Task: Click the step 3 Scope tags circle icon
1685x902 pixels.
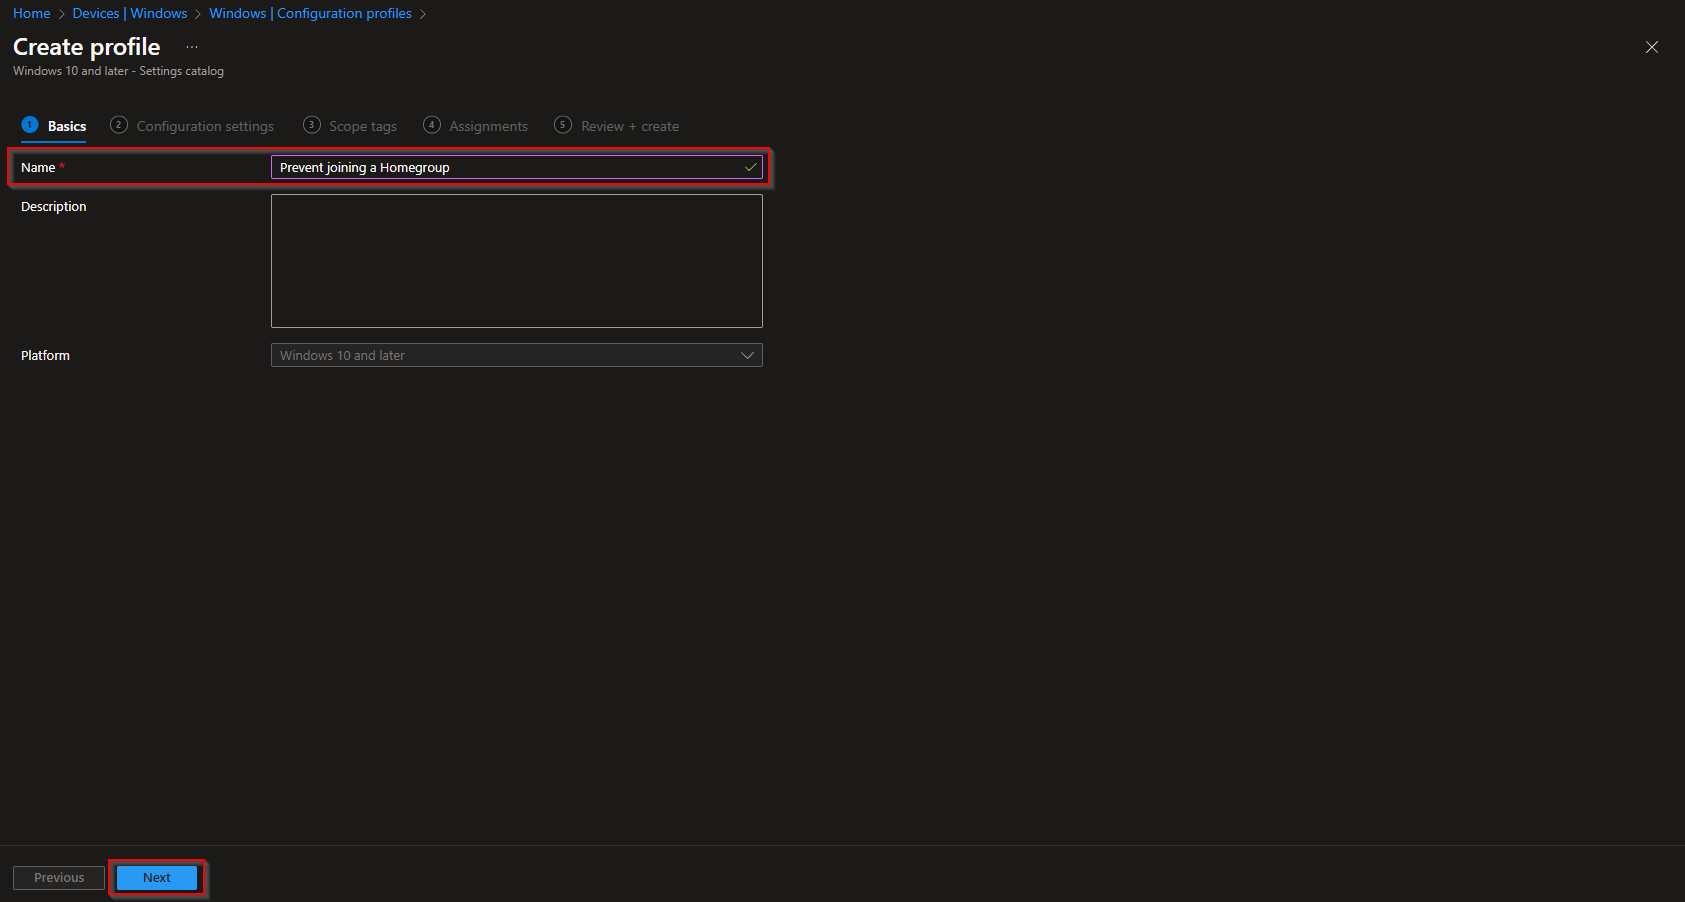Action: (x=311, y=125)
